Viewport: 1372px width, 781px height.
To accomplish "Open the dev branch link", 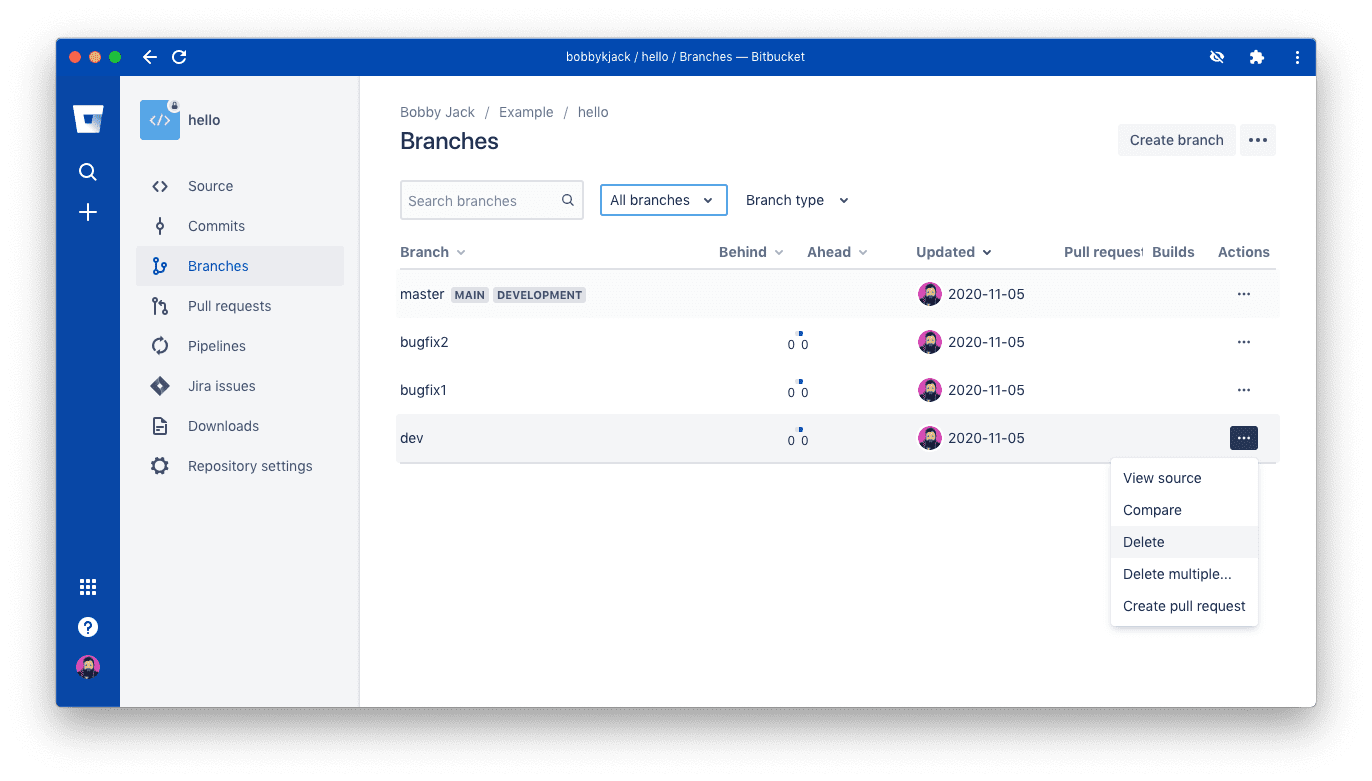I will click(412, 438).
